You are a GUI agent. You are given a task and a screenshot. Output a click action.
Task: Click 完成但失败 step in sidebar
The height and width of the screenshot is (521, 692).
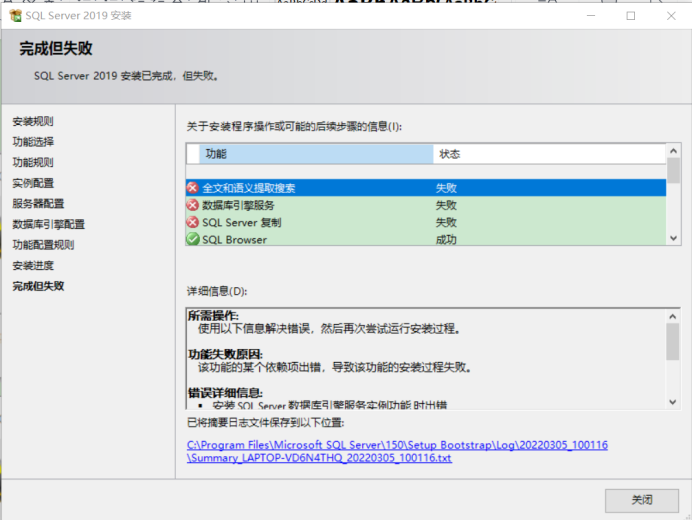[38, 286]
